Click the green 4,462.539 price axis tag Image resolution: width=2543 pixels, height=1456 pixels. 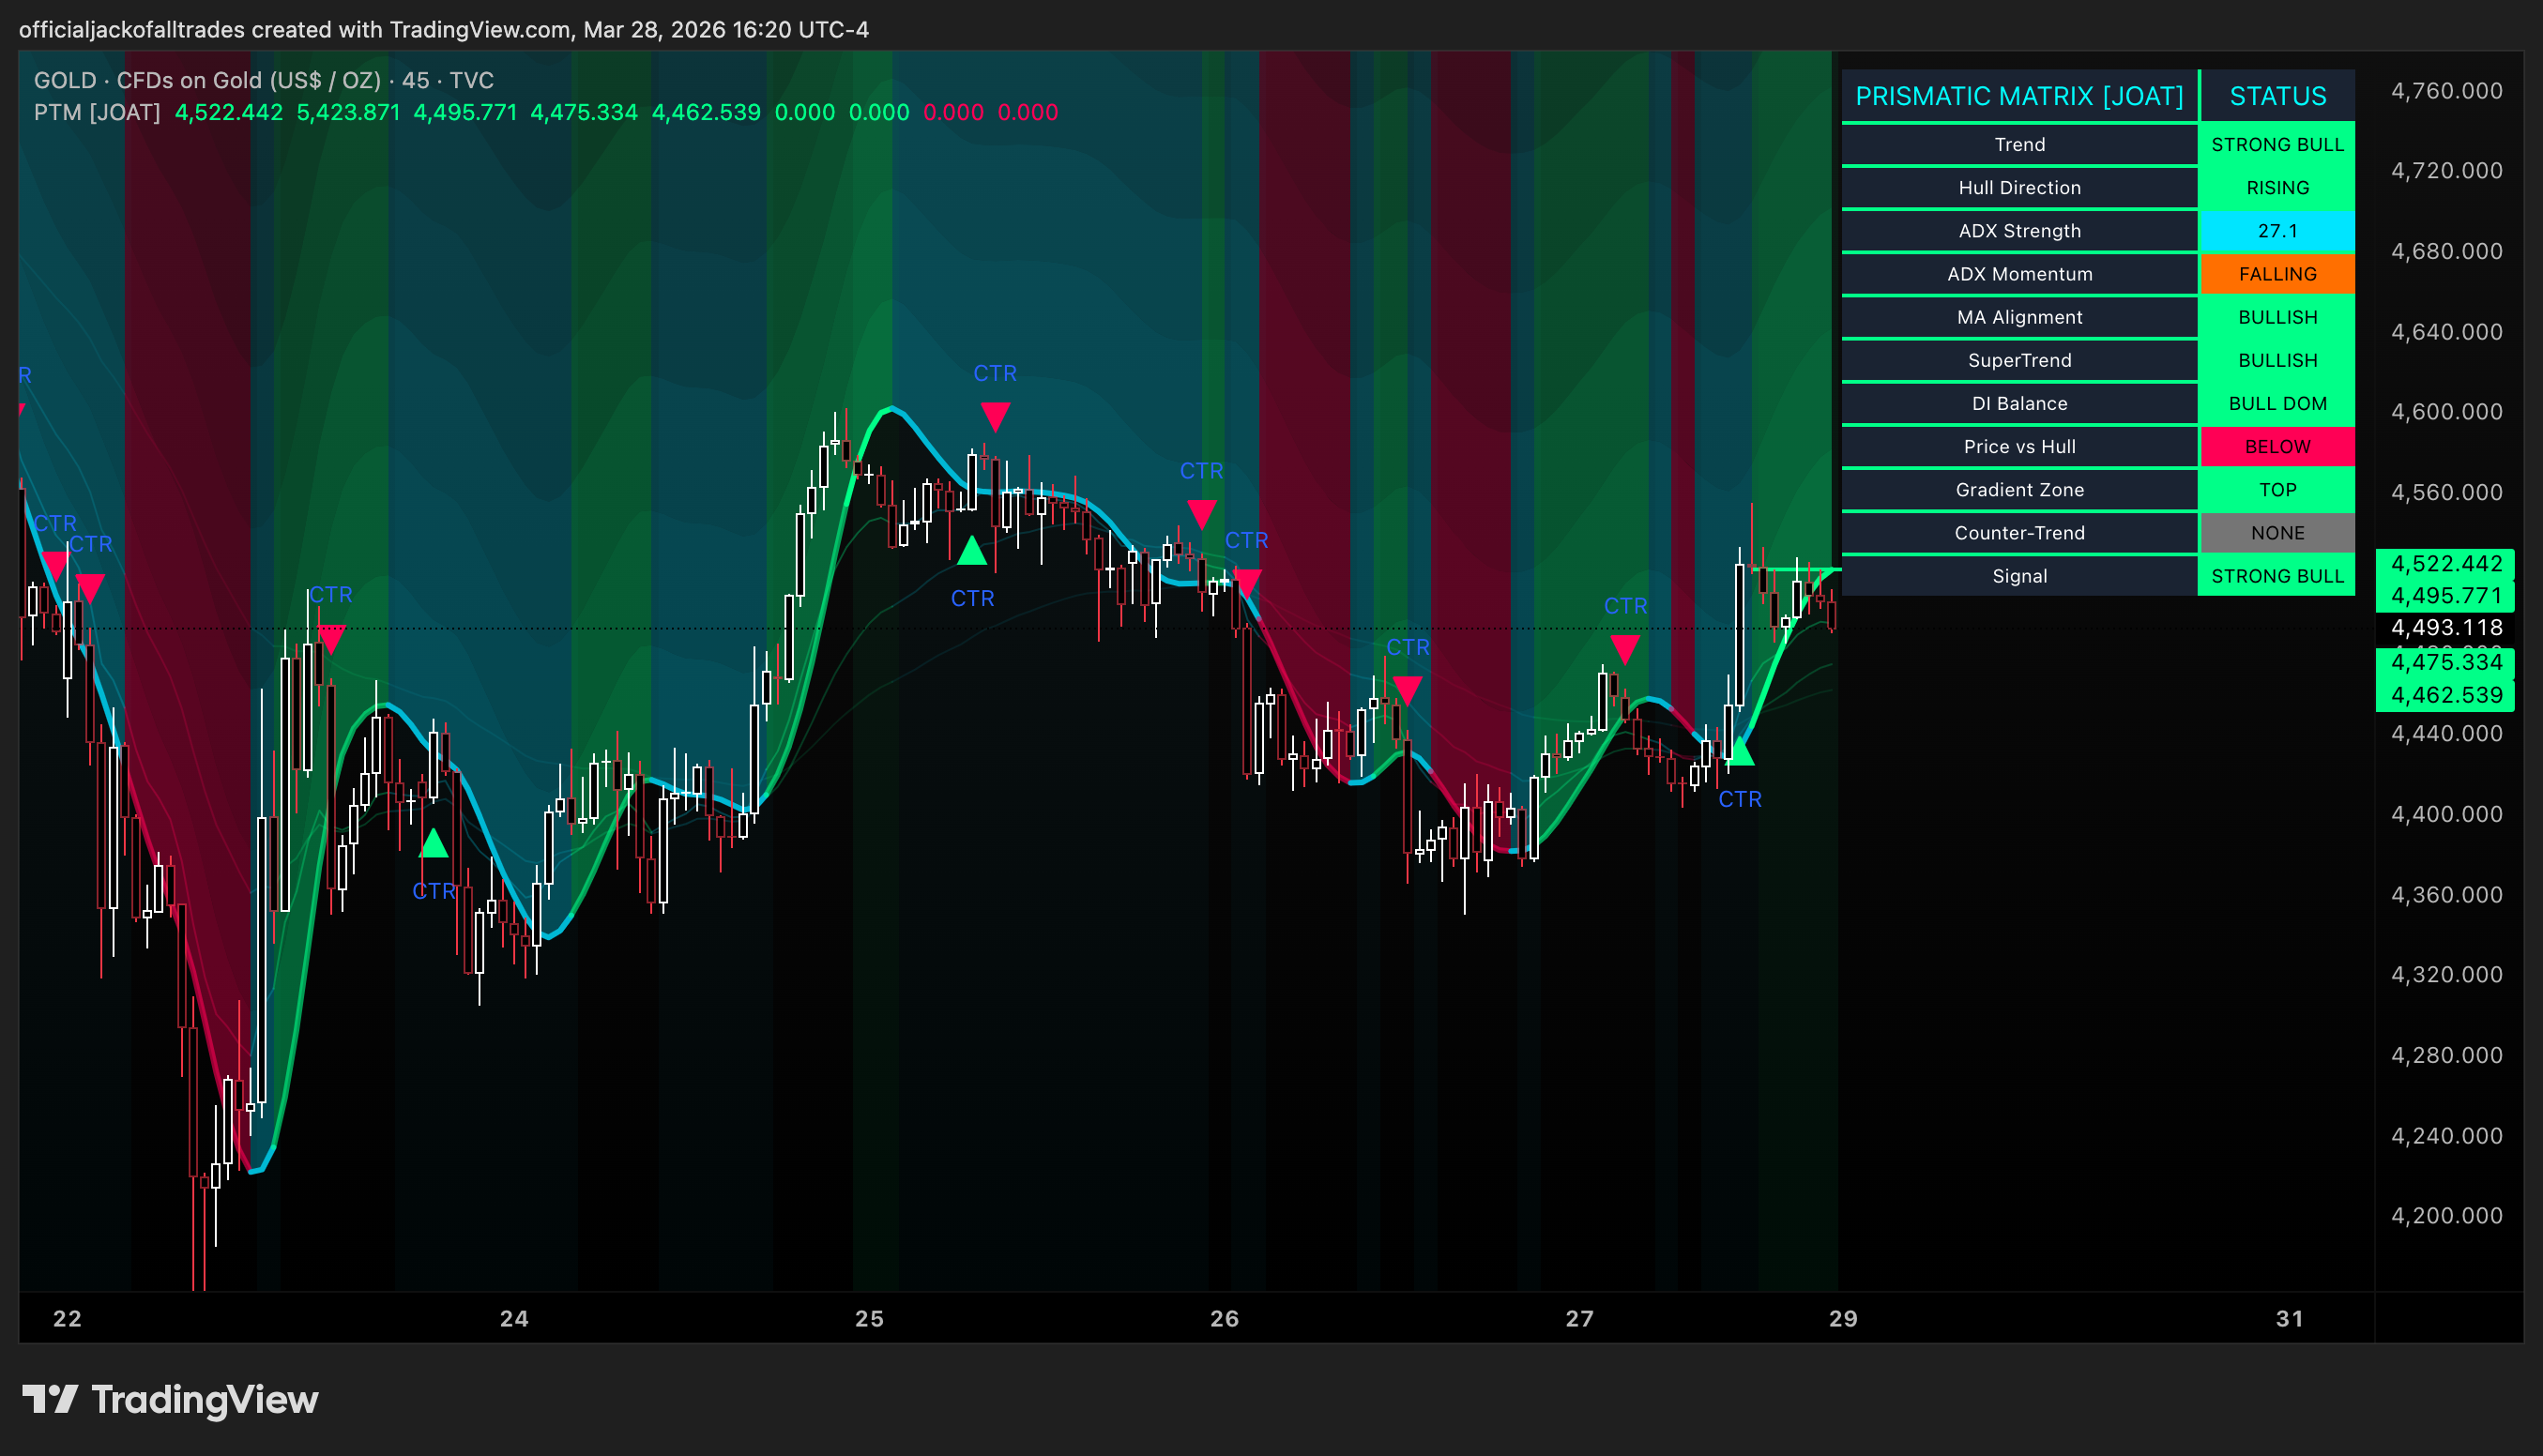[x=2446, y=695]
